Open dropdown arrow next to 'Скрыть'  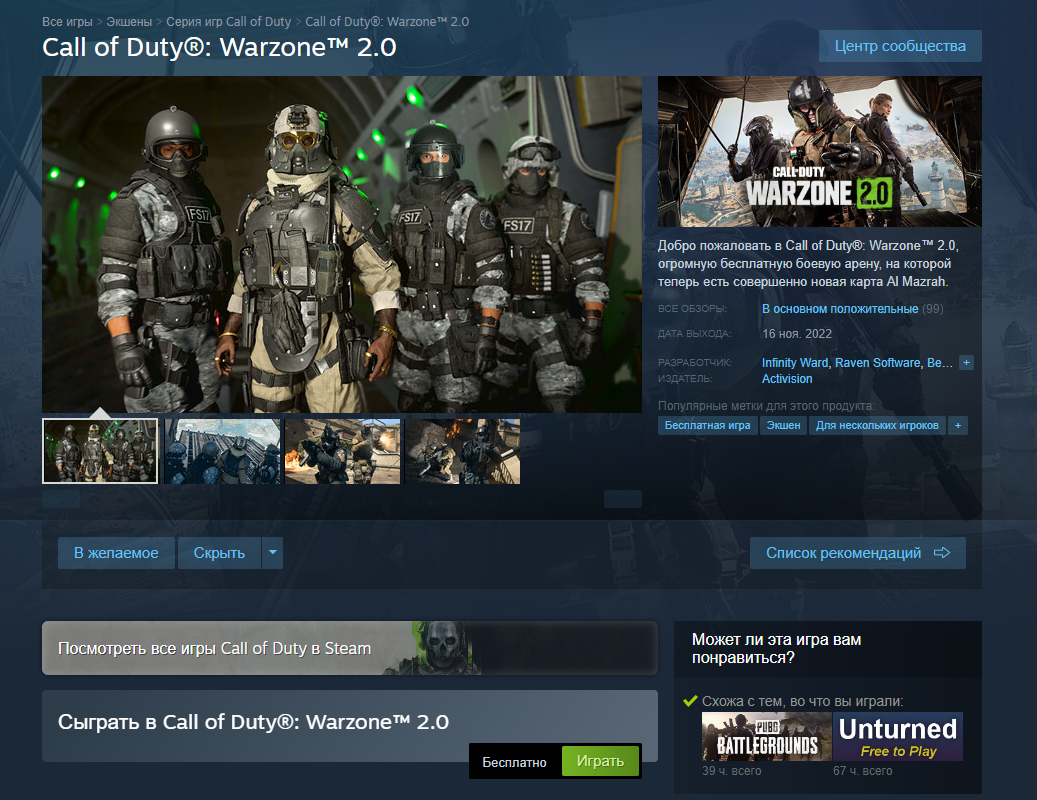click(x=272, y=553)
